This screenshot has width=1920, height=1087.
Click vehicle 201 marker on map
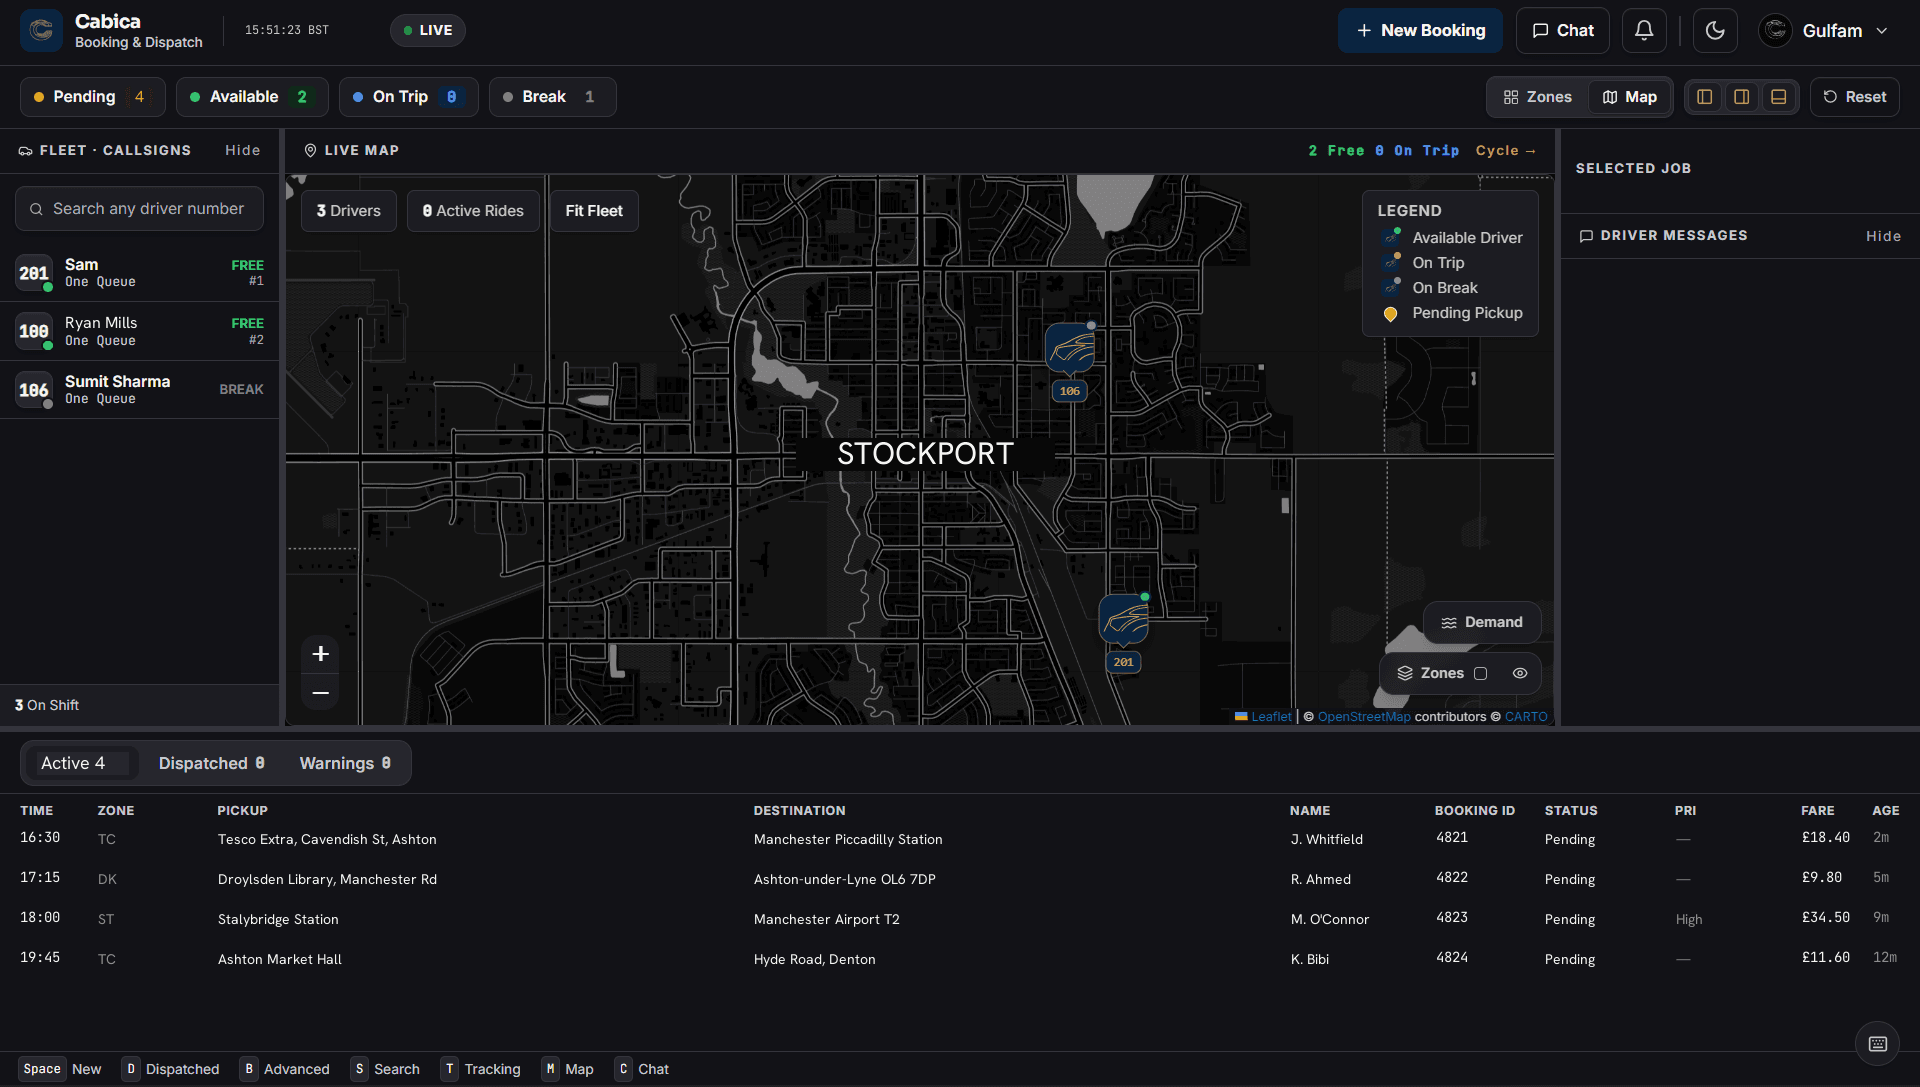(1124, 620)
